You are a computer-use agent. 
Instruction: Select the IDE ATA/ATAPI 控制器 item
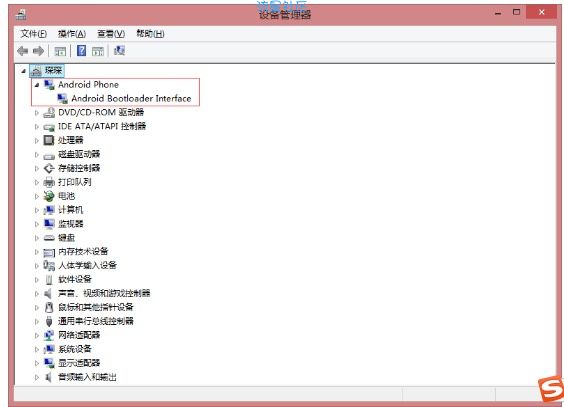(102, 126)
